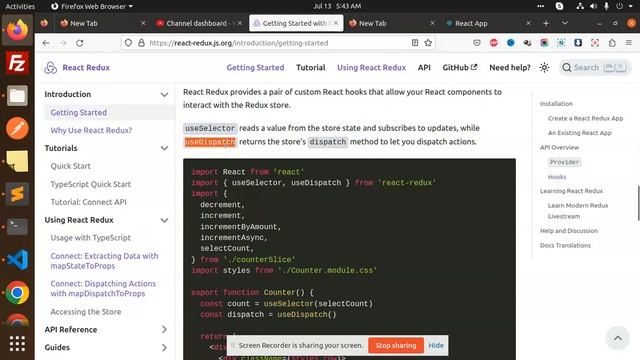640x360 pixels.
Task: Open Using React Redux nav item
Action: 371,67
